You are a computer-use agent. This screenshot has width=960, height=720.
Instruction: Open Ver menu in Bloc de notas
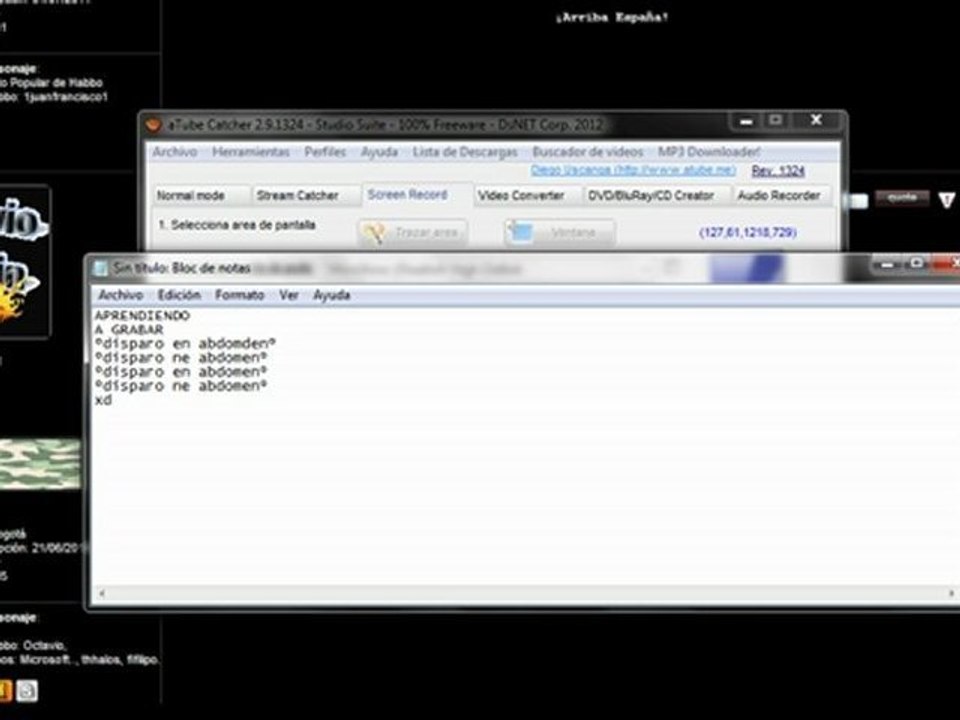[288, 295]
